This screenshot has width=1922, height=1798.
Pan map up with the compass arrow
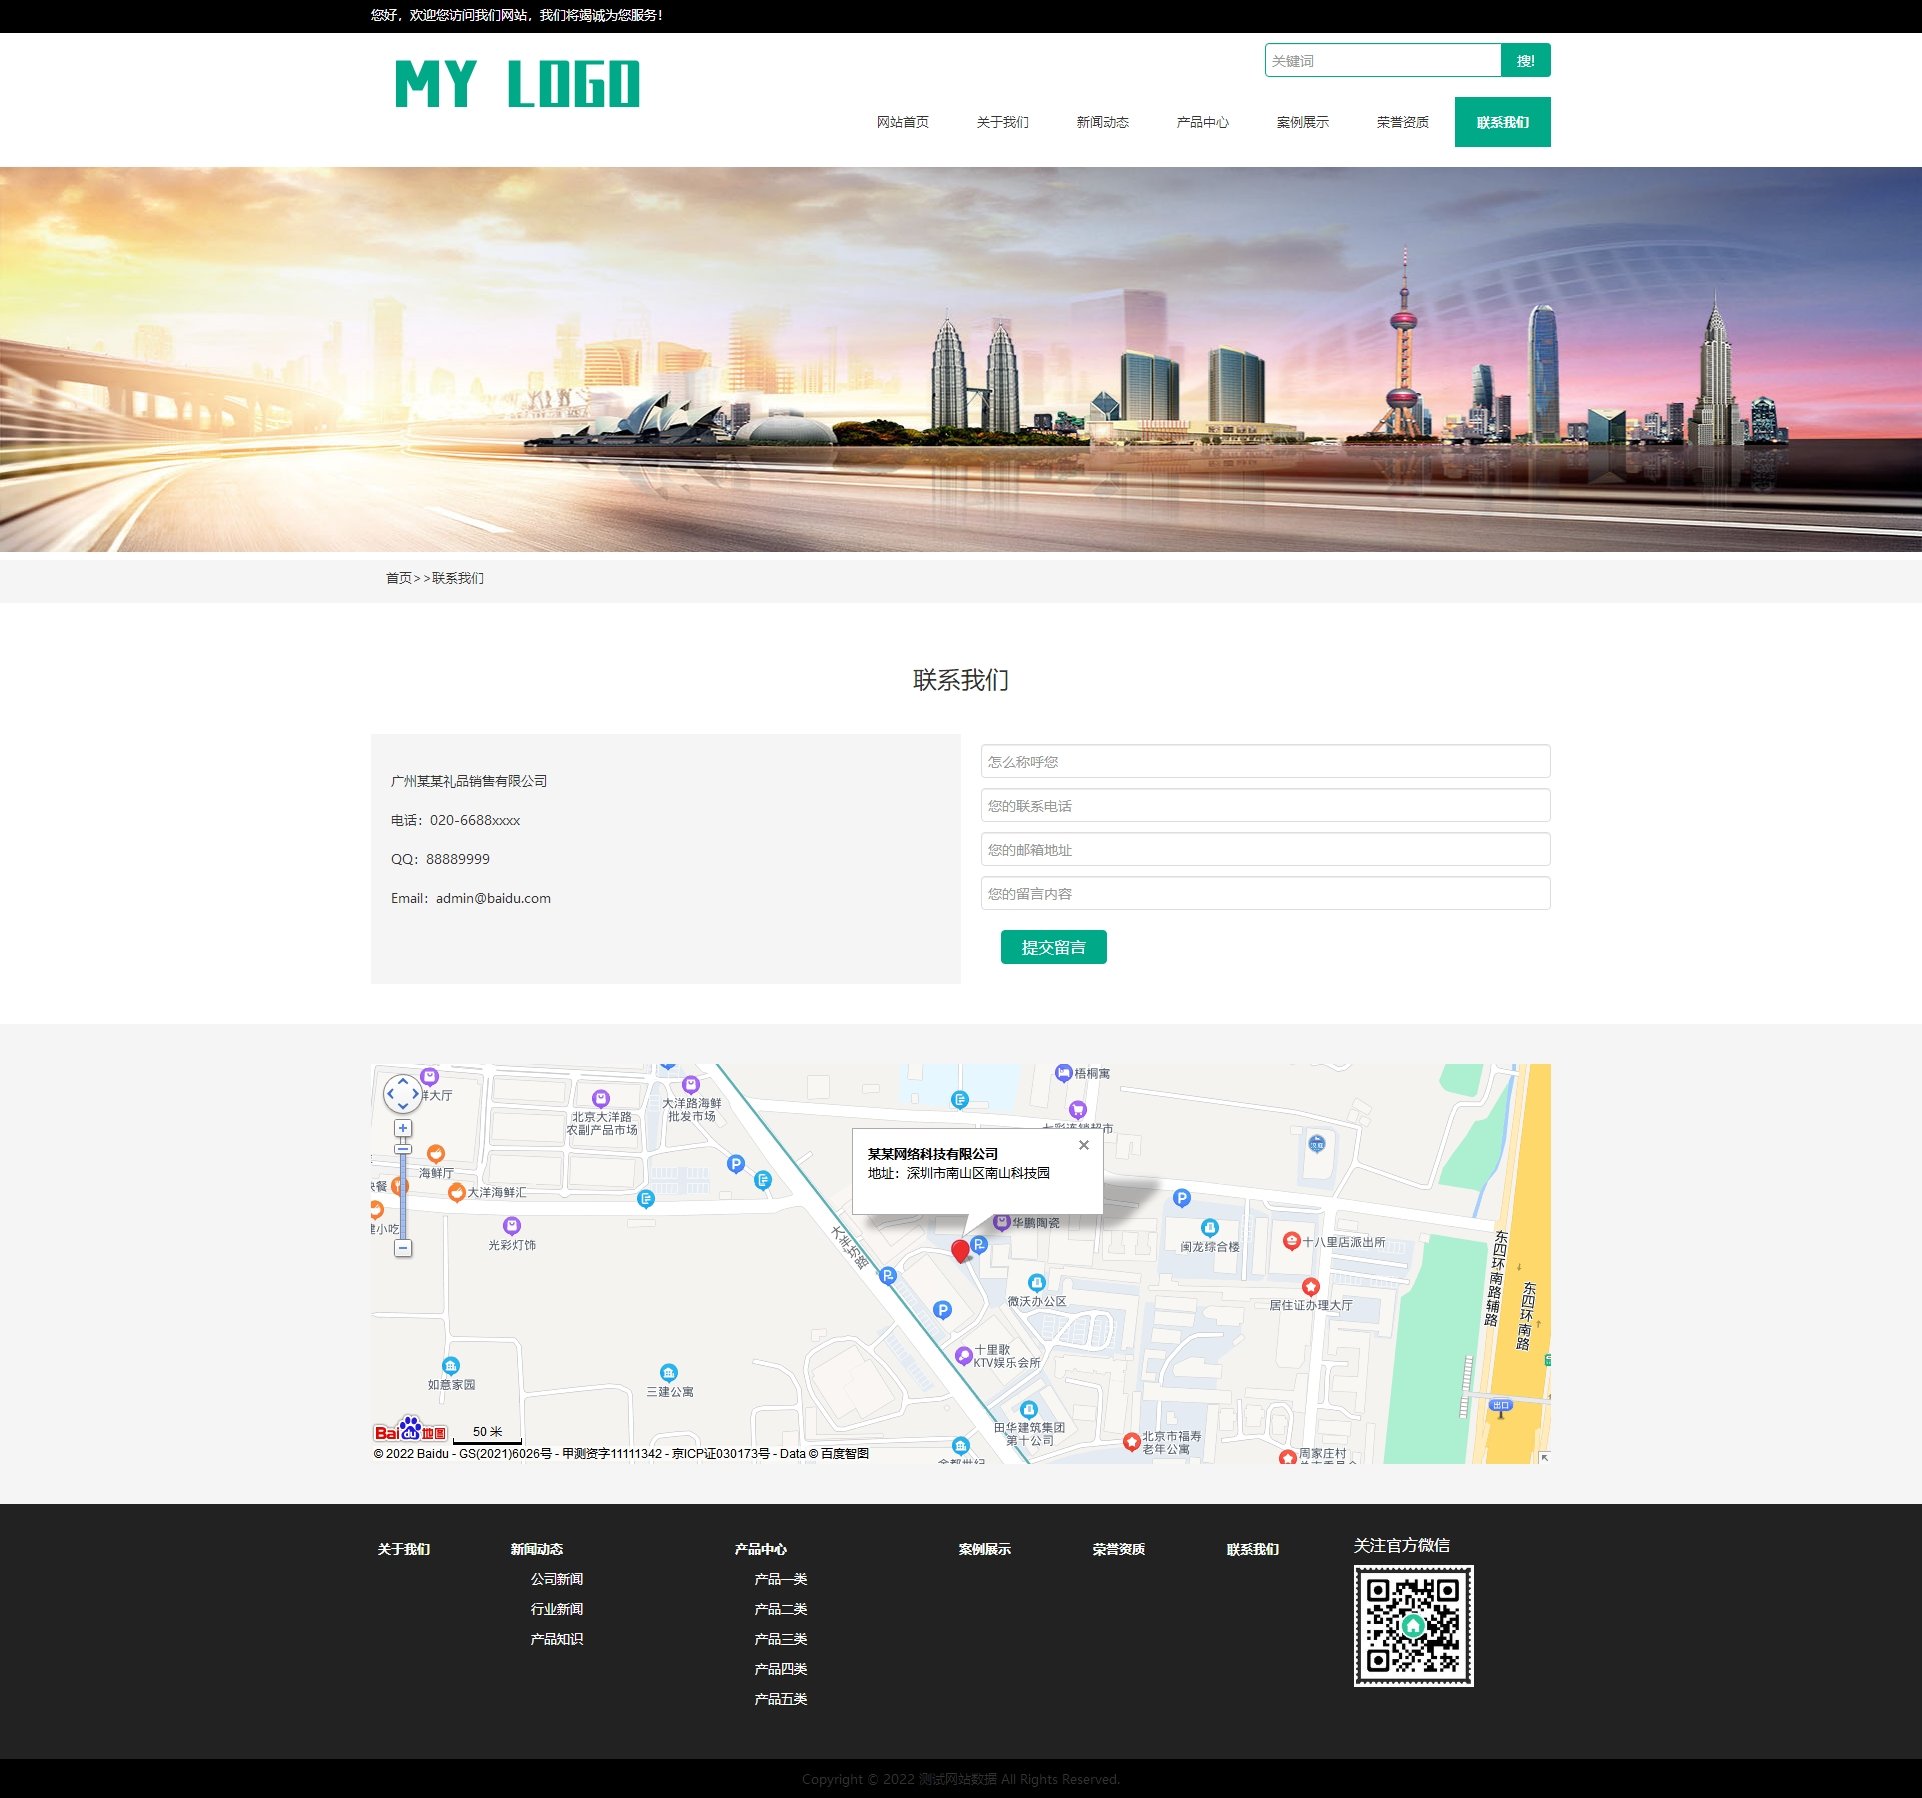(403, 1081)
